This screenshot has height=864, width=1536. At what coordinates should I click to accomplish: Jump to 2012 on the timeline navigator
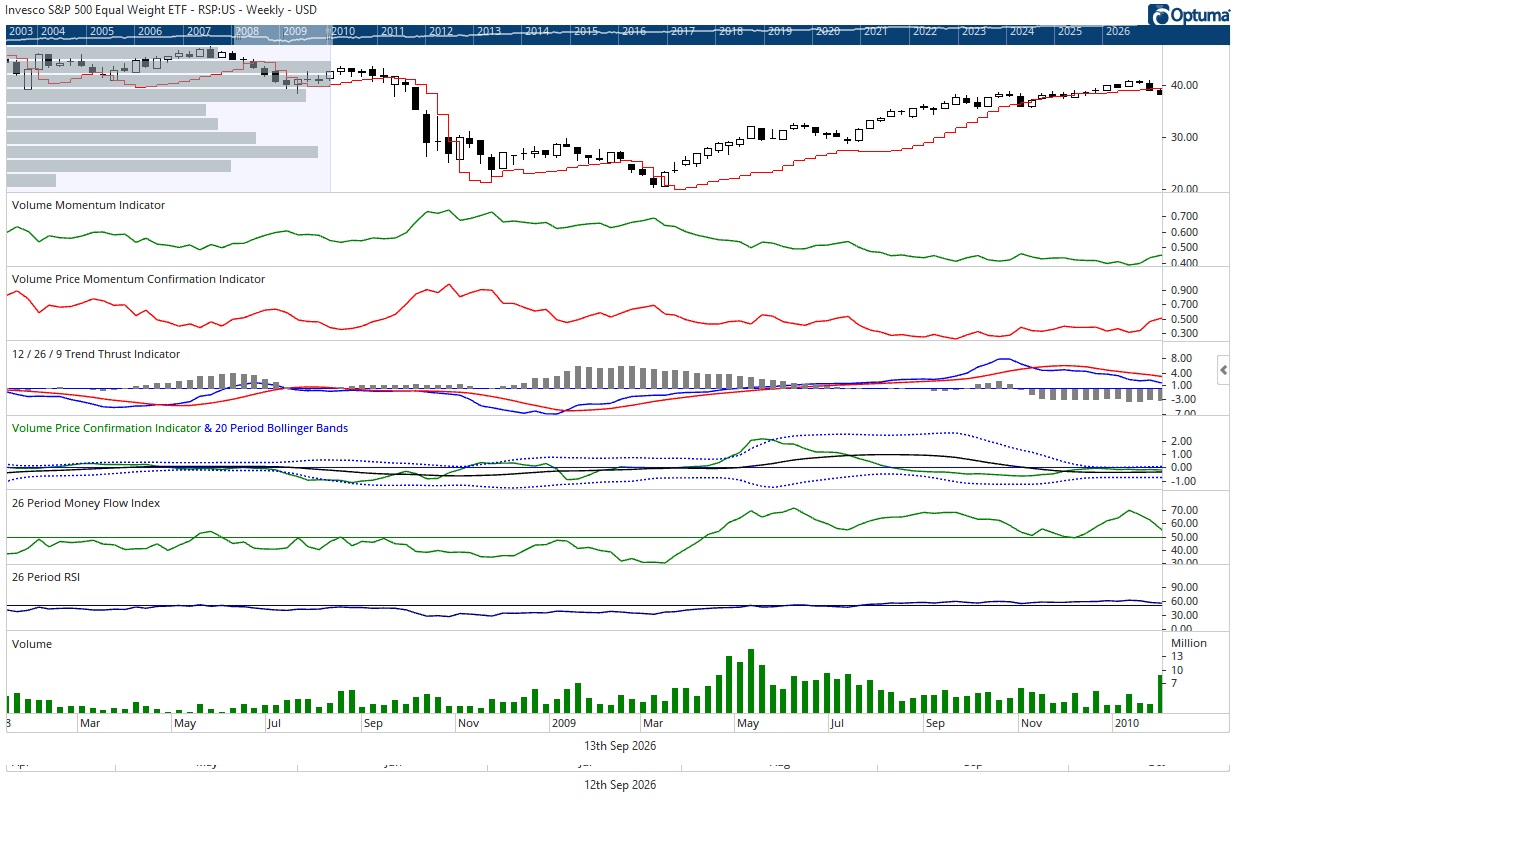coord(441,32)
